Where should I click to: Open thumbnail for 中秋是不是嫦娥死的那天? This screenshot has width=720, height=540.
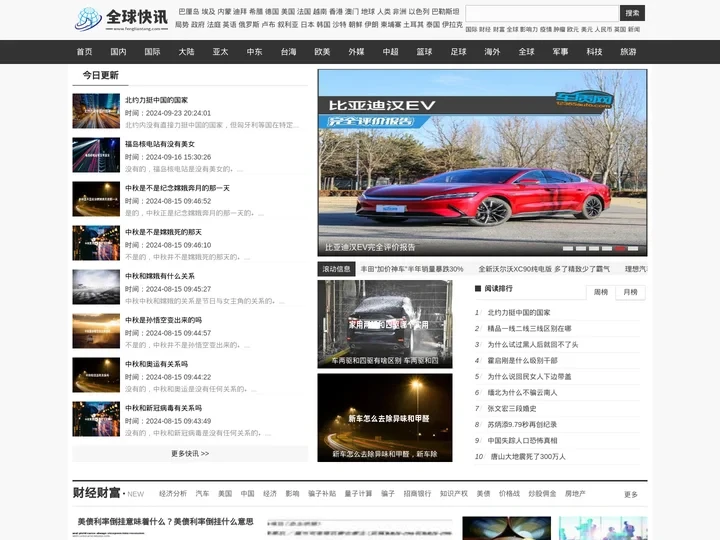96,243
